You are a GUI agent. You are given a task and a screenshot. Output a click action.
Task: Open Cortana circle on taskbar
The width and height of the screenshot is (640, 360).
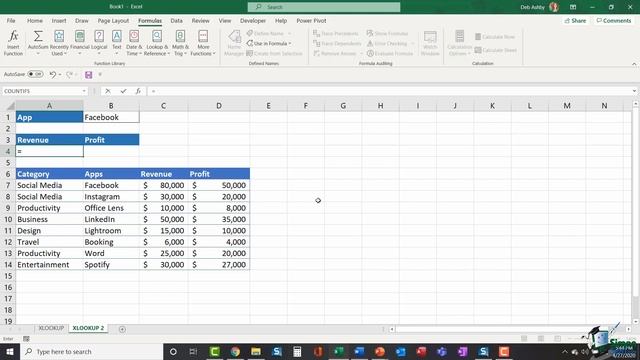pyautogui.click(x=173, y=351)
